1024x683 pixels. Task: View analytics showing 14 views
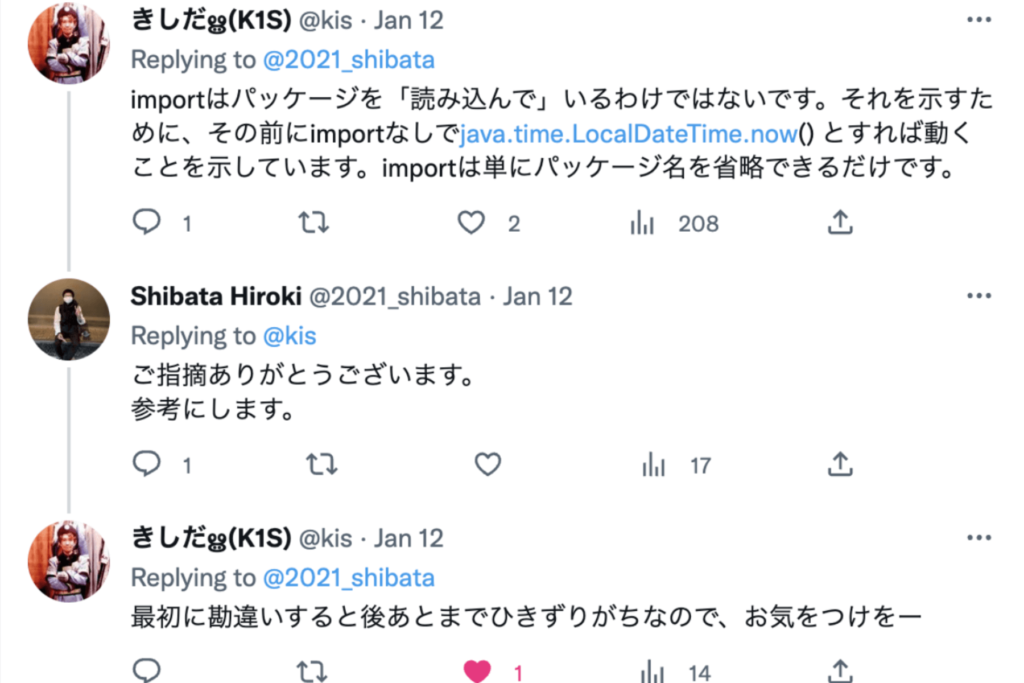(654, 672)
